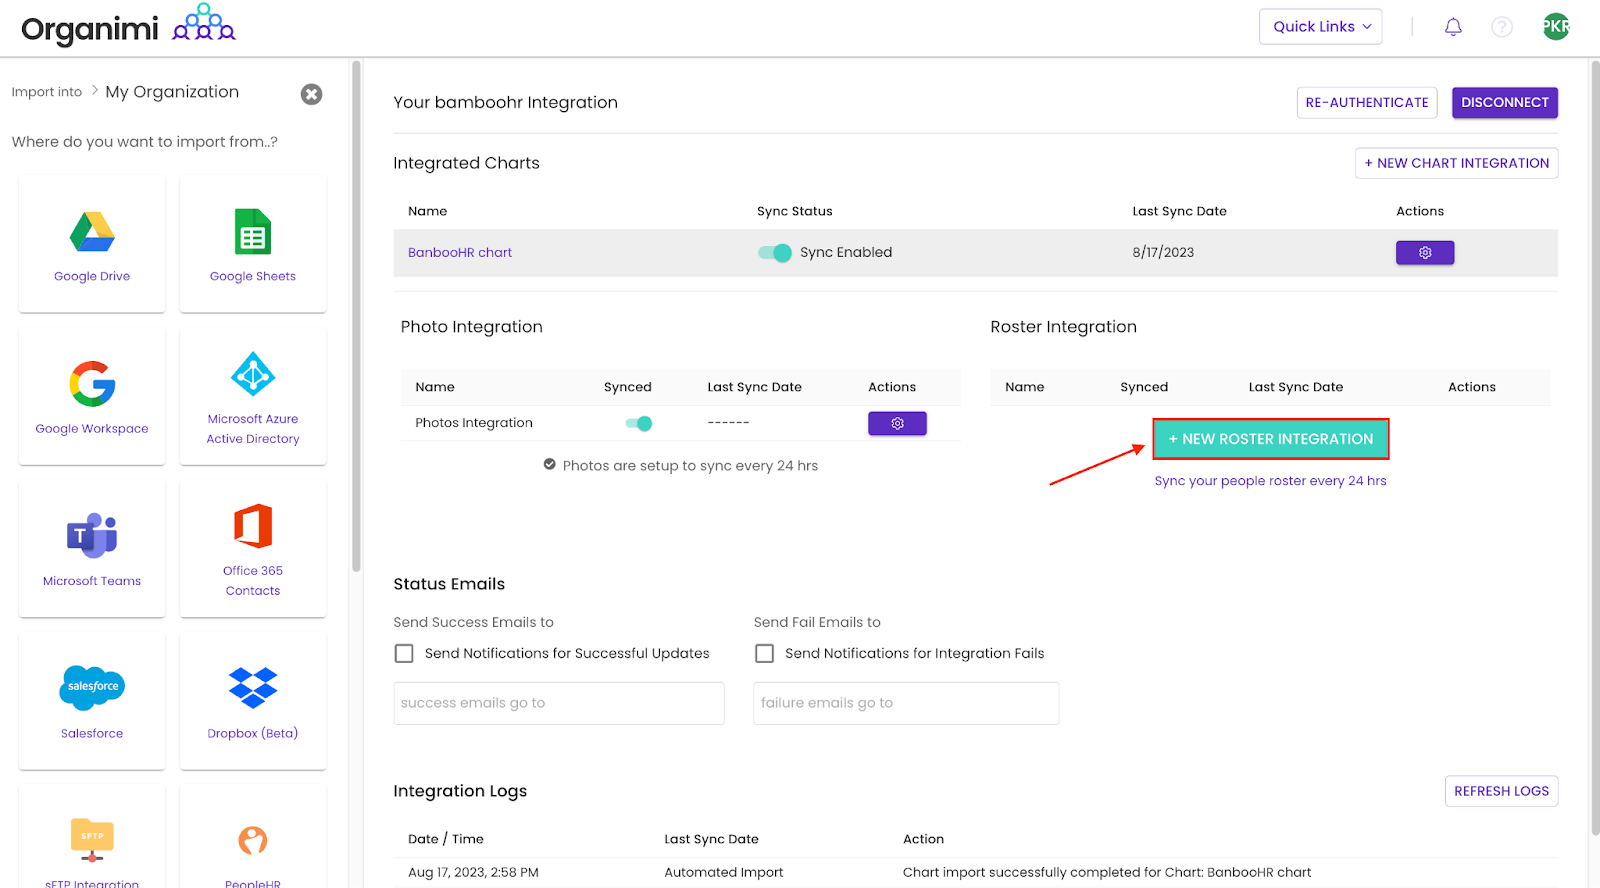Image resolution: width=1600 pixels, height=888 pixels.
Task: Choose Google Sheets as import source
Action: [x=253, y=244]
